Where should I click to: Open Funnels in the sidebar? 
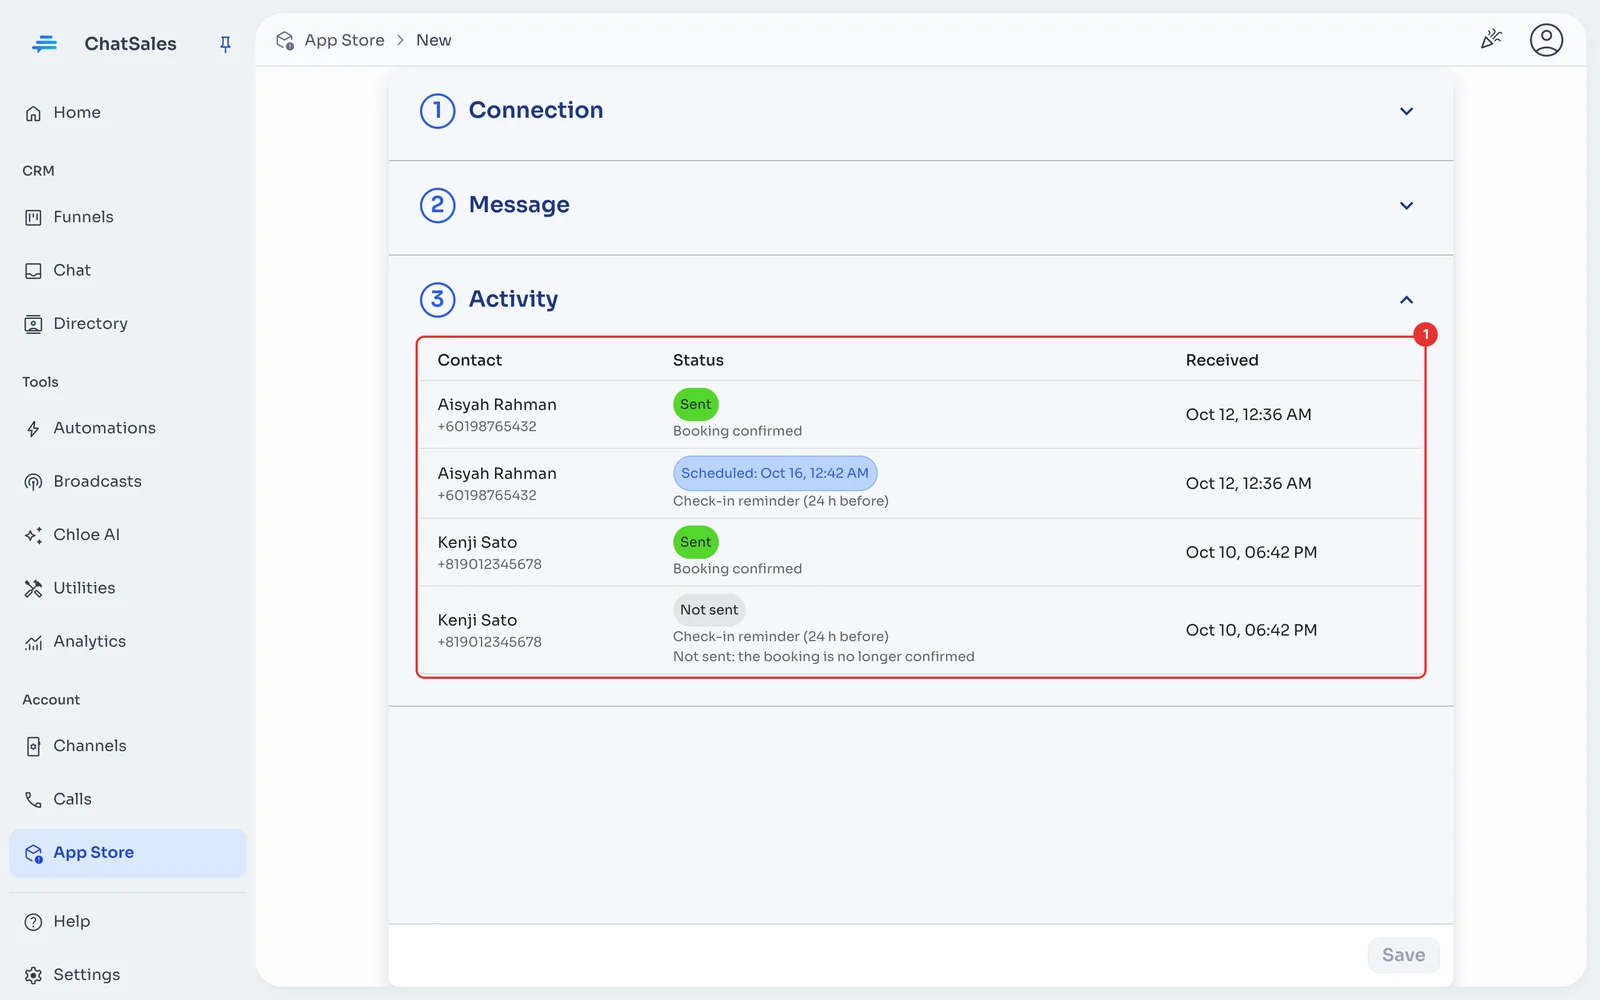[127, 217]
